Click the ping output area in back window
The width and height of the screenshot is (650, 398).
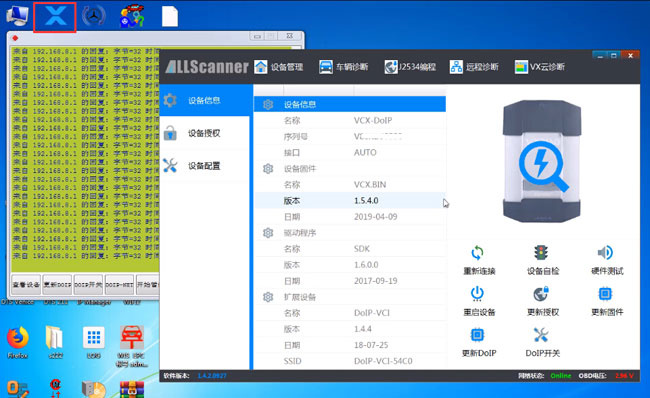(x=85, y=158)
